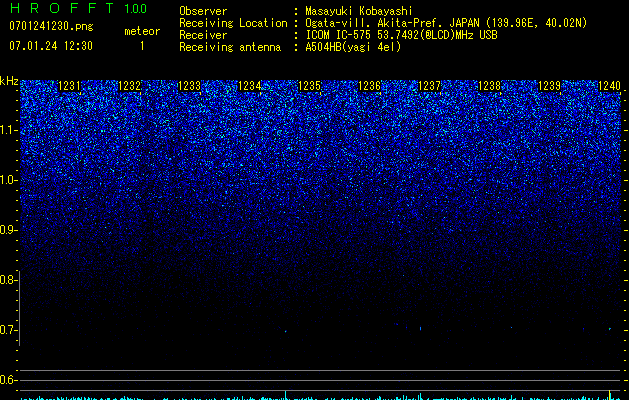Click the 'Receiving antenna' field label
This screenshot has height=400, width=629.
click(x=230, y=47)
